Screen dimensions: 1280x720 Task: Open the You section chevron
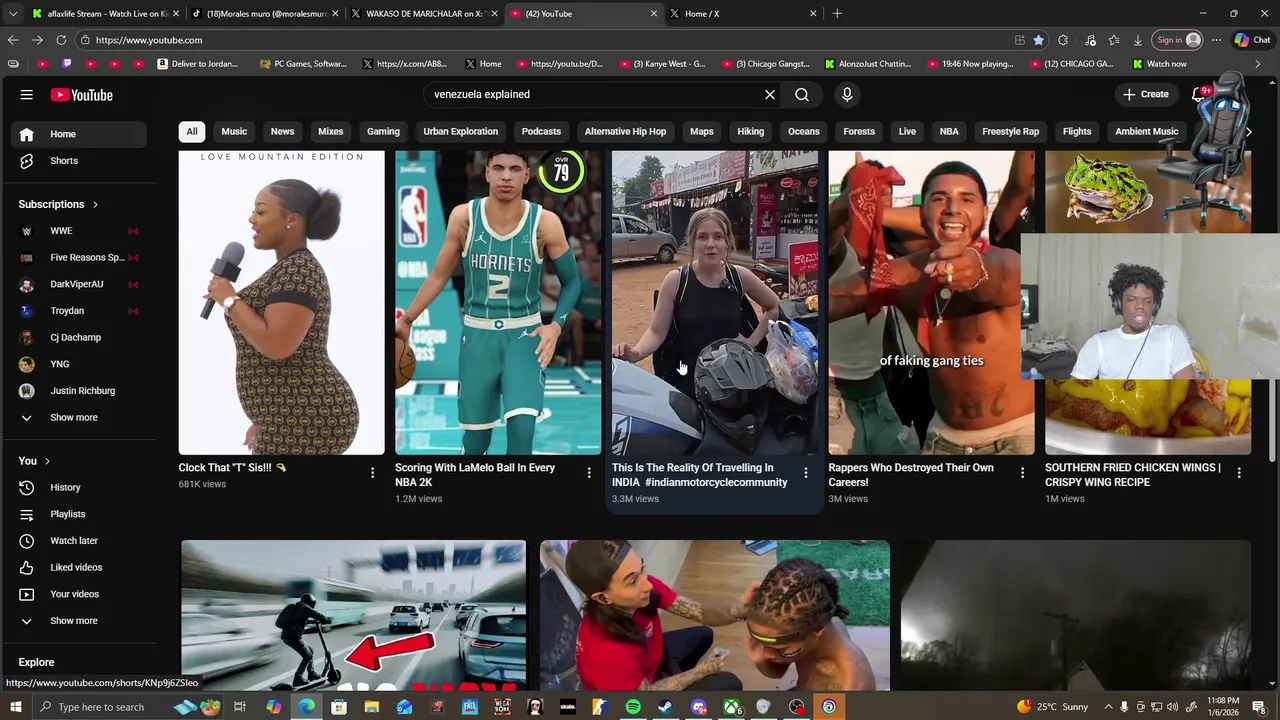pyautogui.click(x=47, y=461)
